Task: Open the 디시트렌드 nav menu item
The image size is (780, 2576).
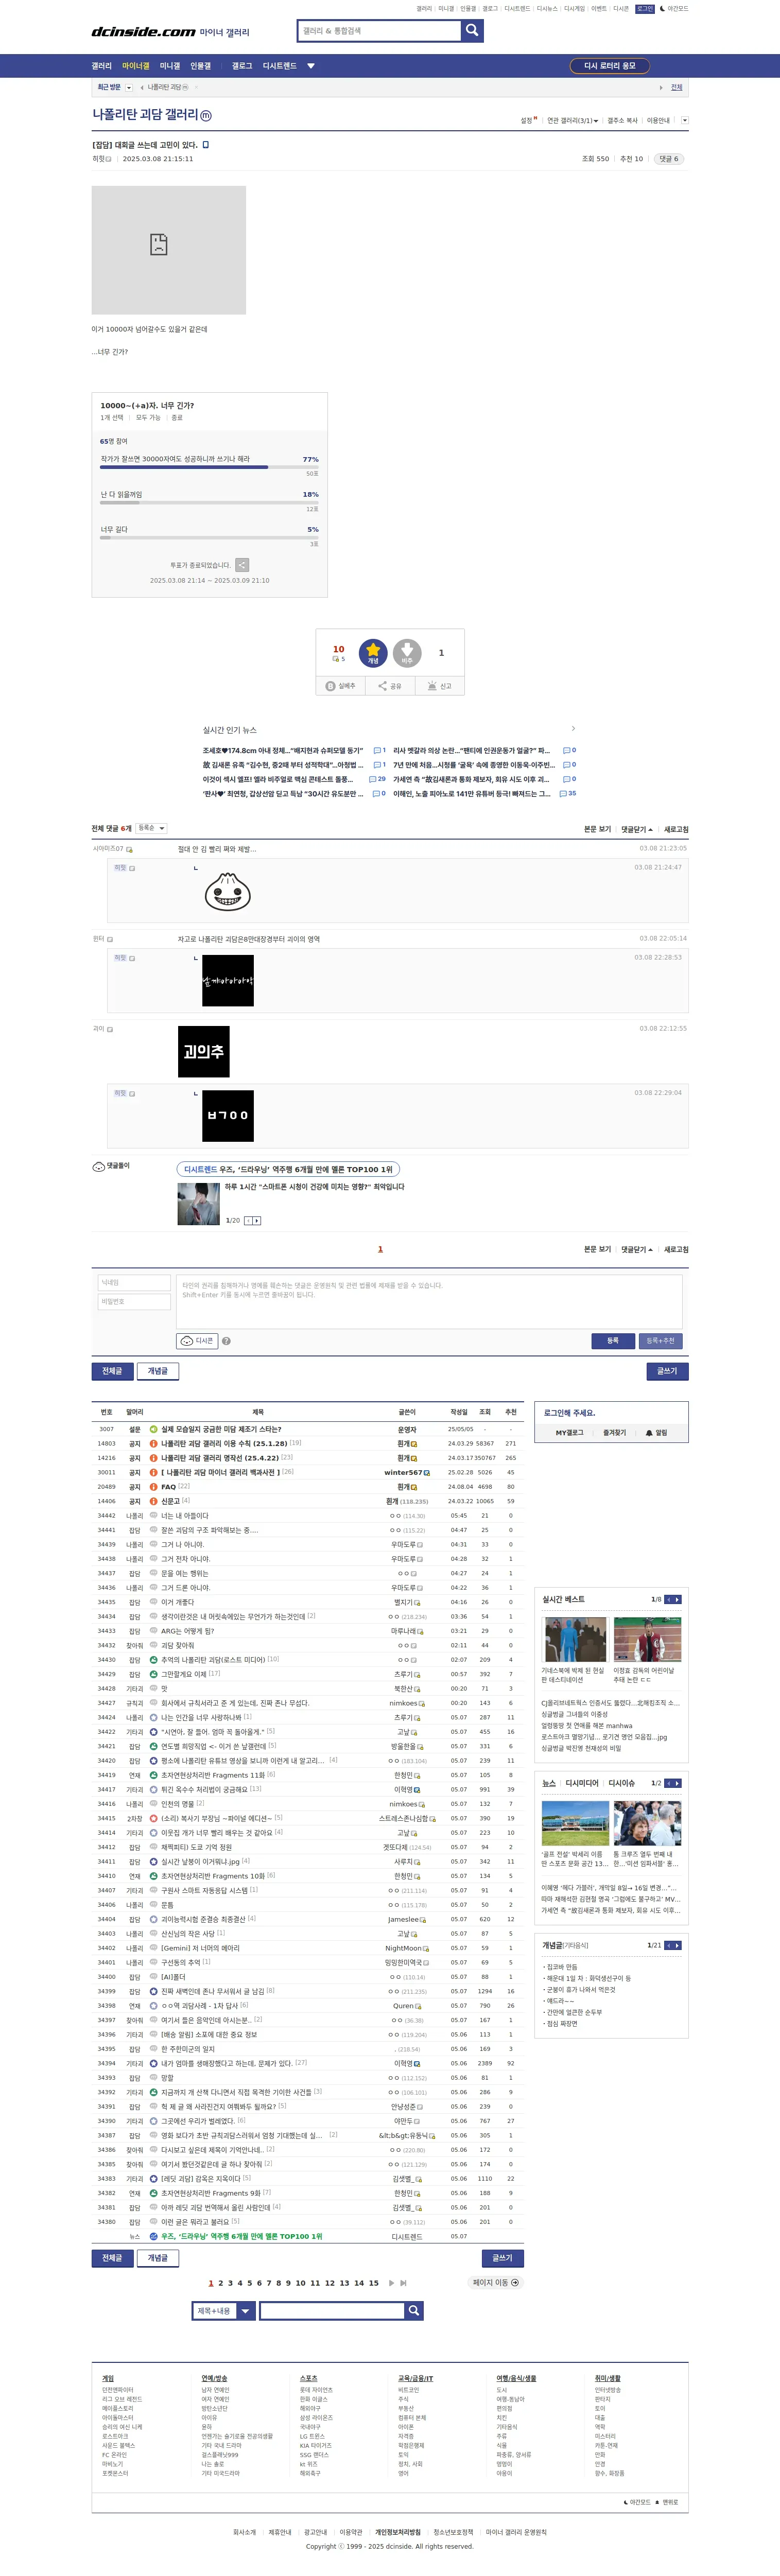Action: point(280,66)
